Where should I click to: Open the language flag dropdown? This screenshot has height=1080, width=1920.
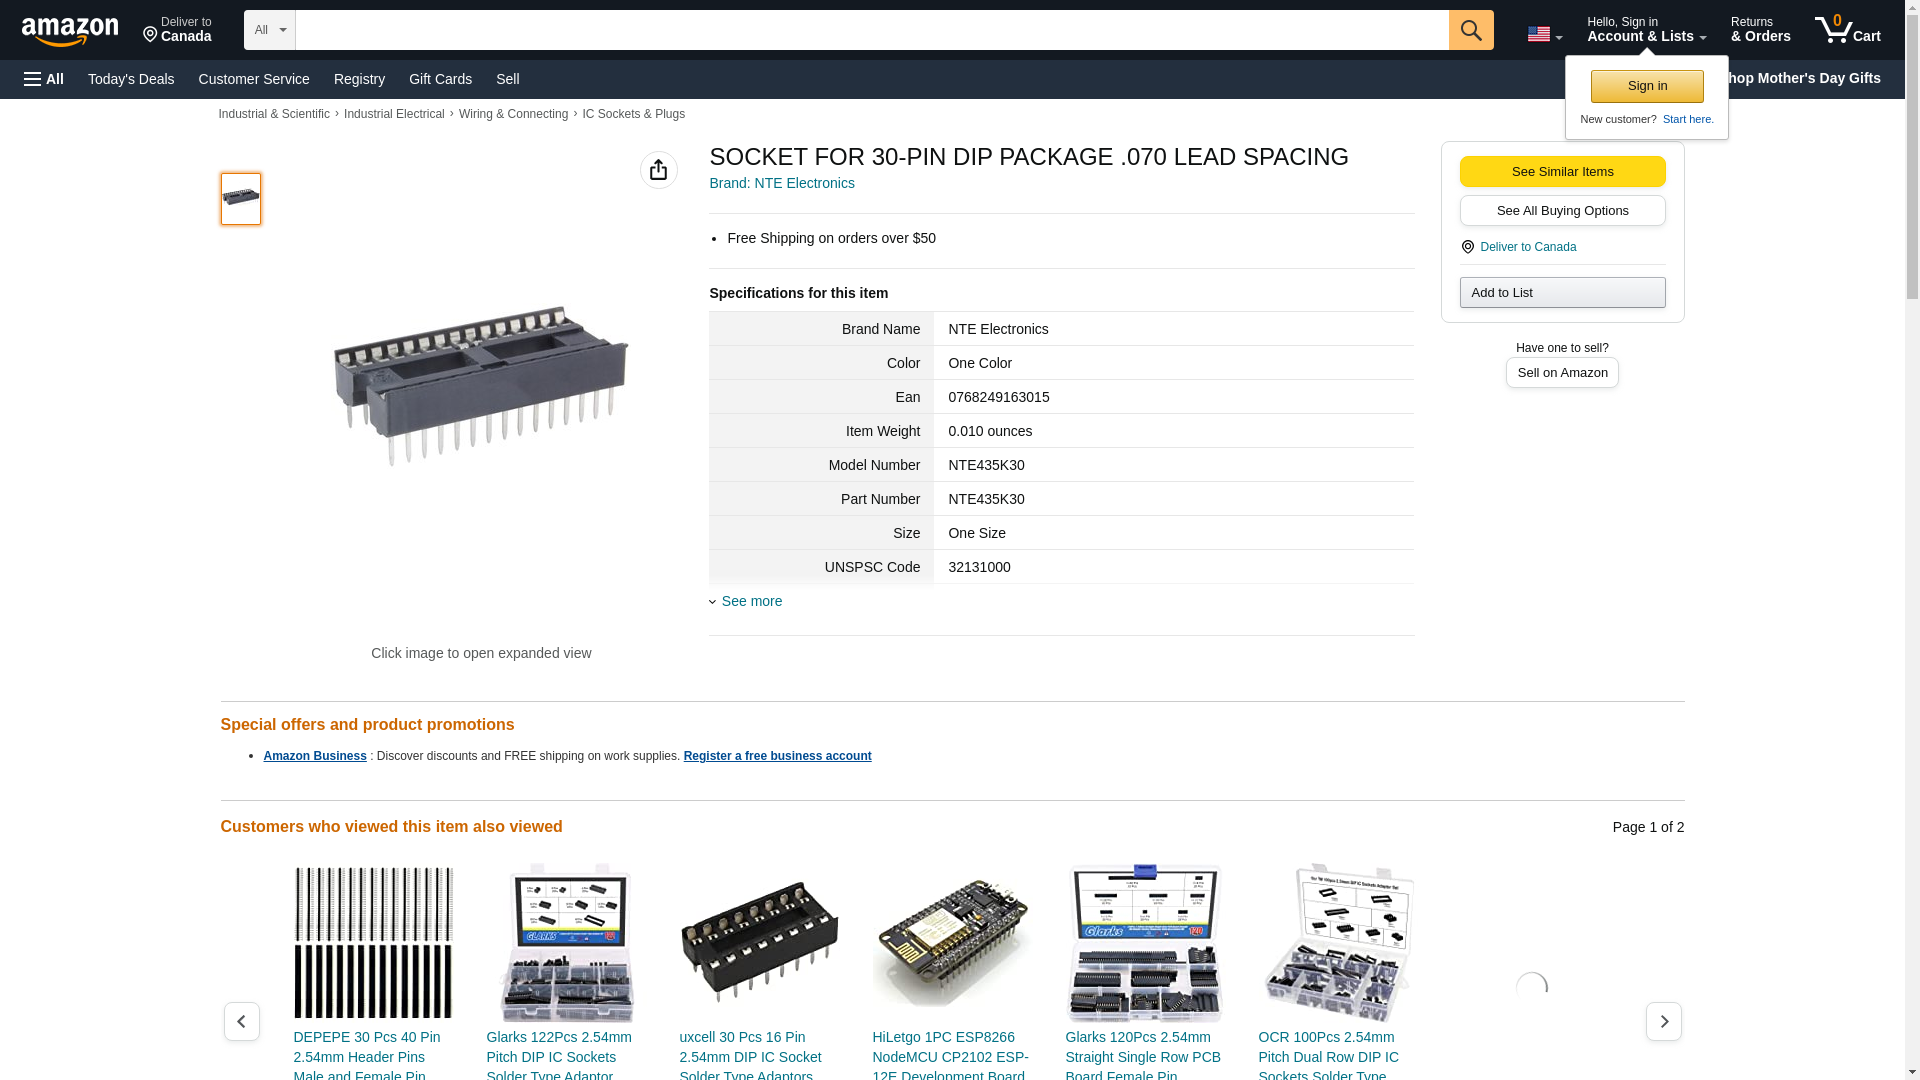[1544, 34]
